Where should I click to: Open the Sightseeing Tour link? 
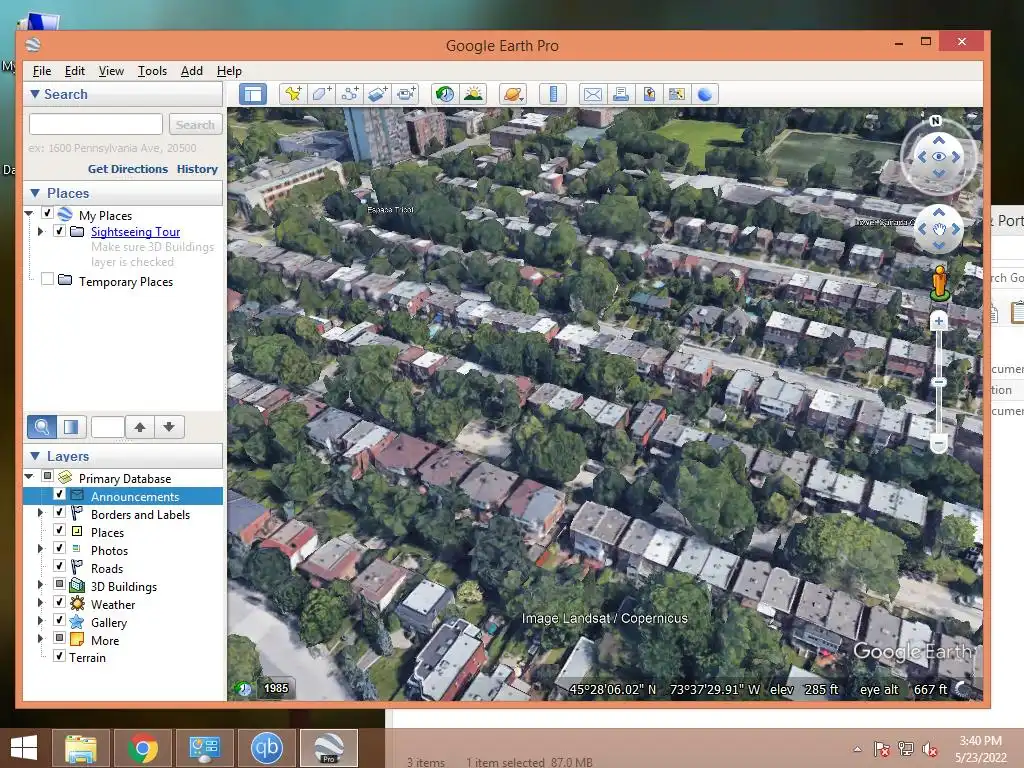click(x=135, y=232)
